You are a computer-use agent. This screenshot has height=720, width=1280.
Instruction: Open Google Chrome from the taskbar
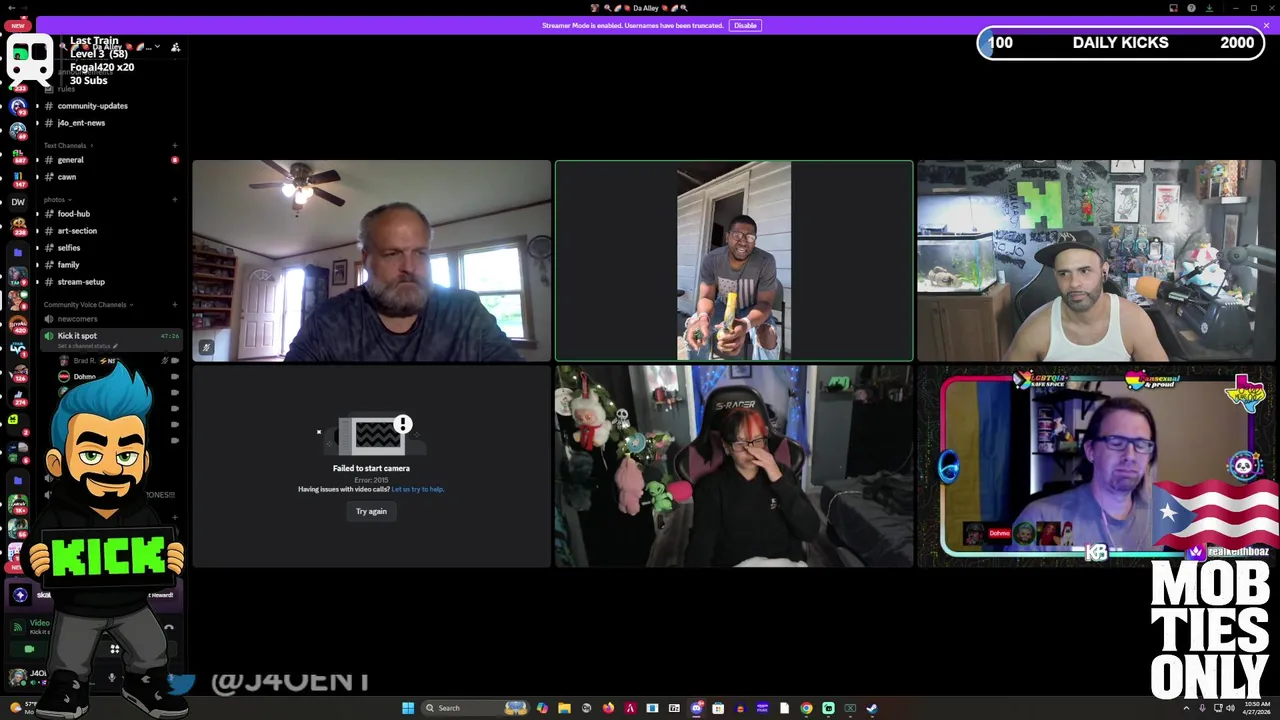[x=806, y=708]
